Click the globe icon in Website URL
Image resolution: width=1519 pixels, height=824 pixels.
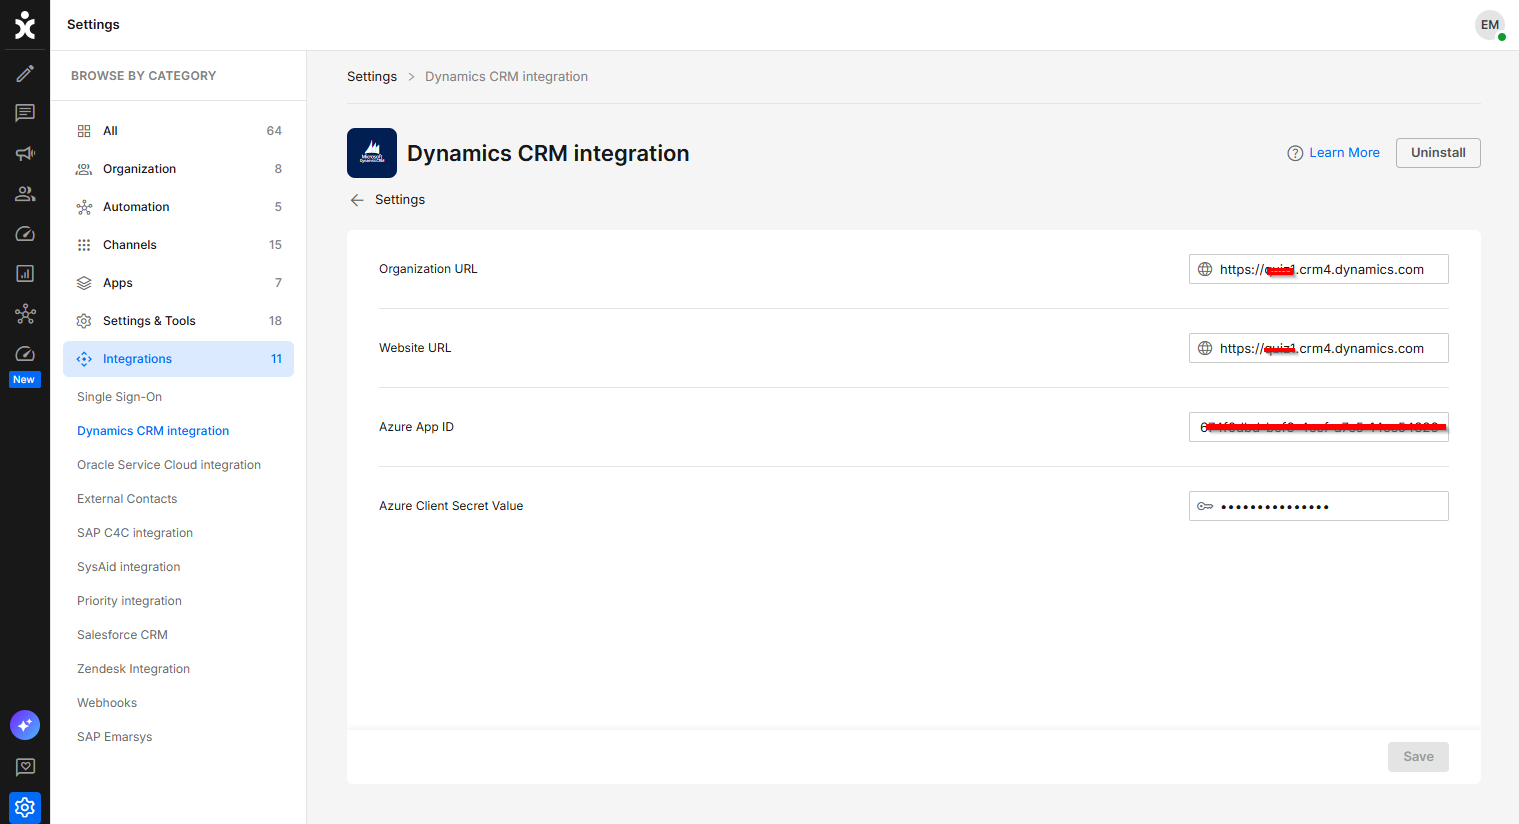[x=1205, y=348]
